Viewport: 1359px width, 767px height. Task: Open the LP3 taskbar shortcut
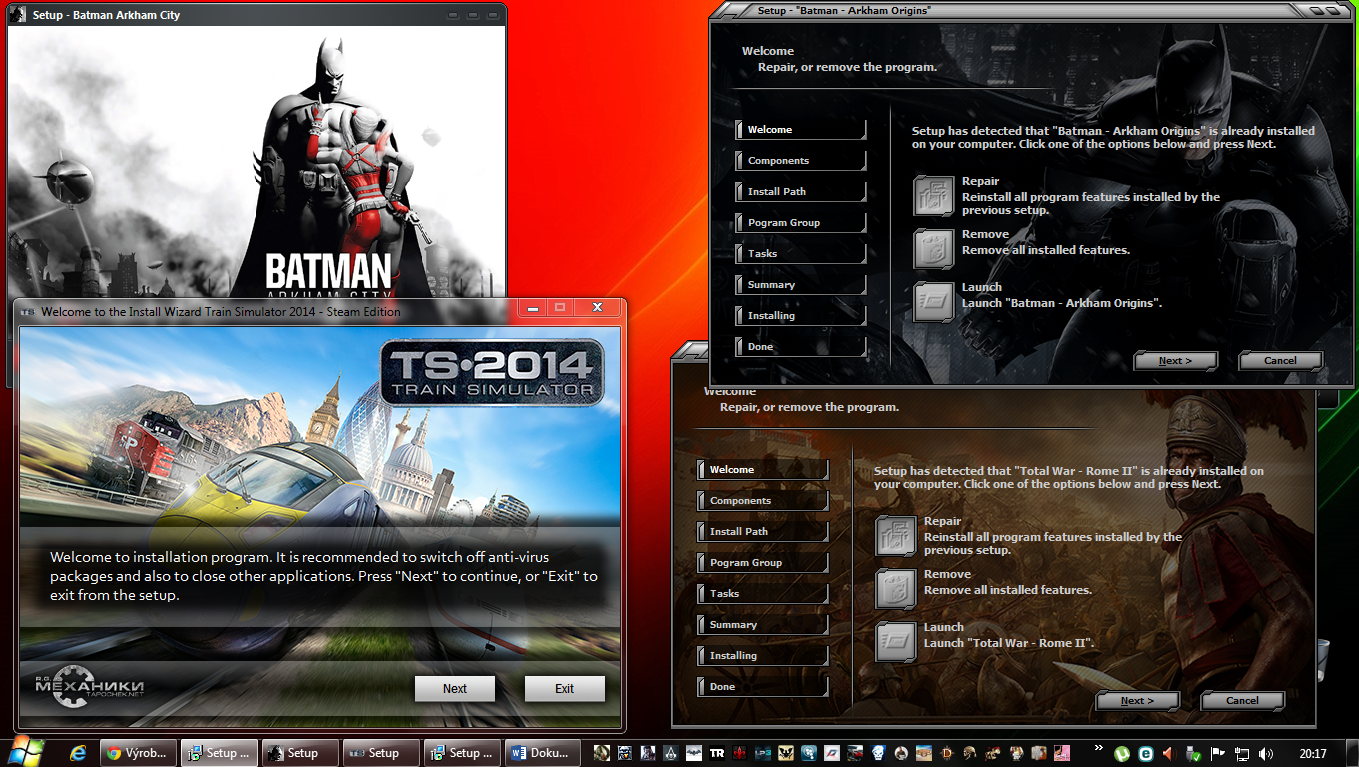coord(763,753)
